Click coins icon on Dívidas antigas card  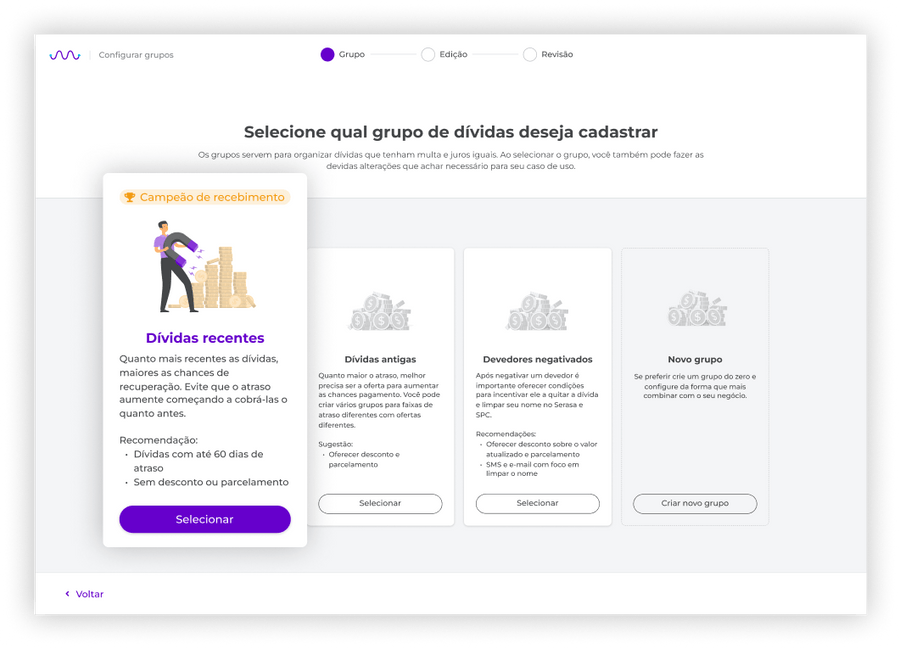(380, 310)
